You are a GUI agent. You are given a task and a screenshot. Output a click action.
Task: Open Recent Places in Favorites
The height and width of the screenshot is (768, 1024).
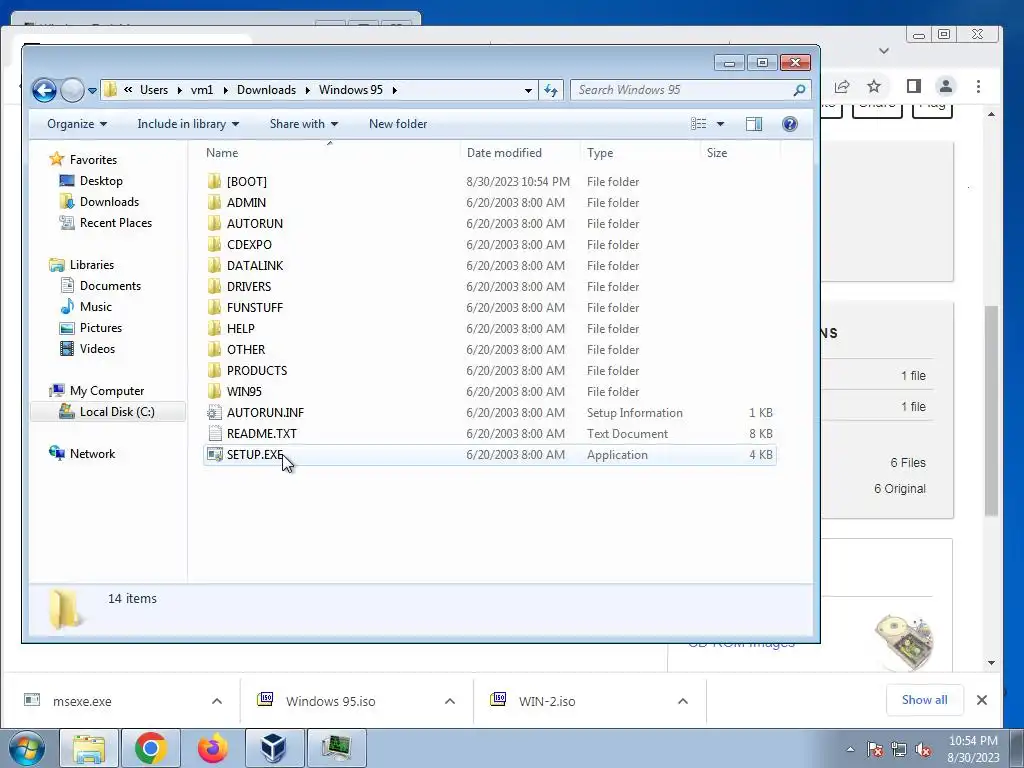116,223
